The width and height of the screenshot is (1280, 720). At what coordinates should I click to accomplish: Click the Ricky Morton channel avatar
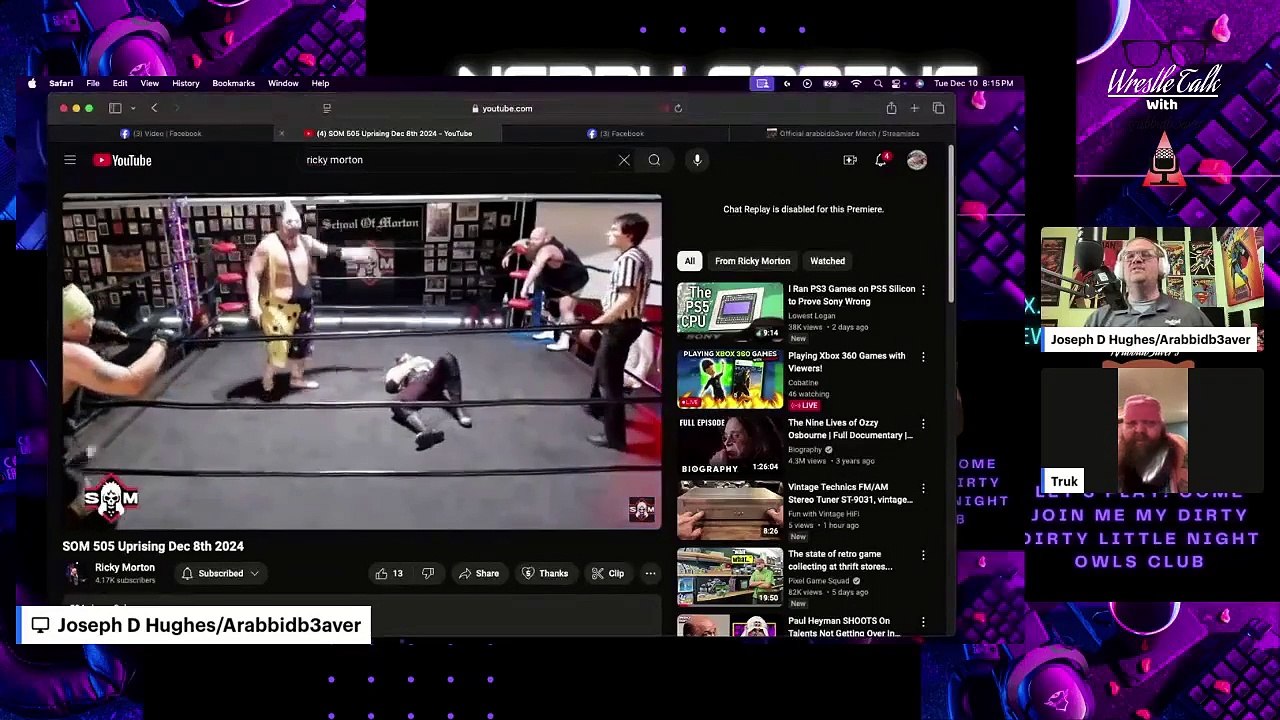(73, 573)
